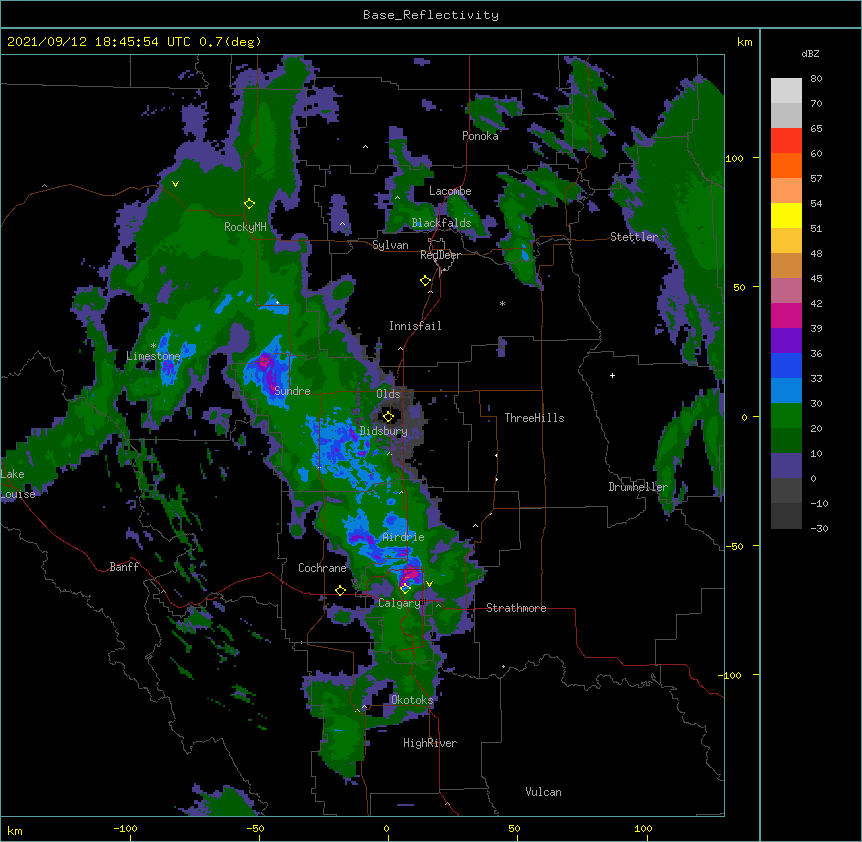Click the Olds city label

pos(388,394)
